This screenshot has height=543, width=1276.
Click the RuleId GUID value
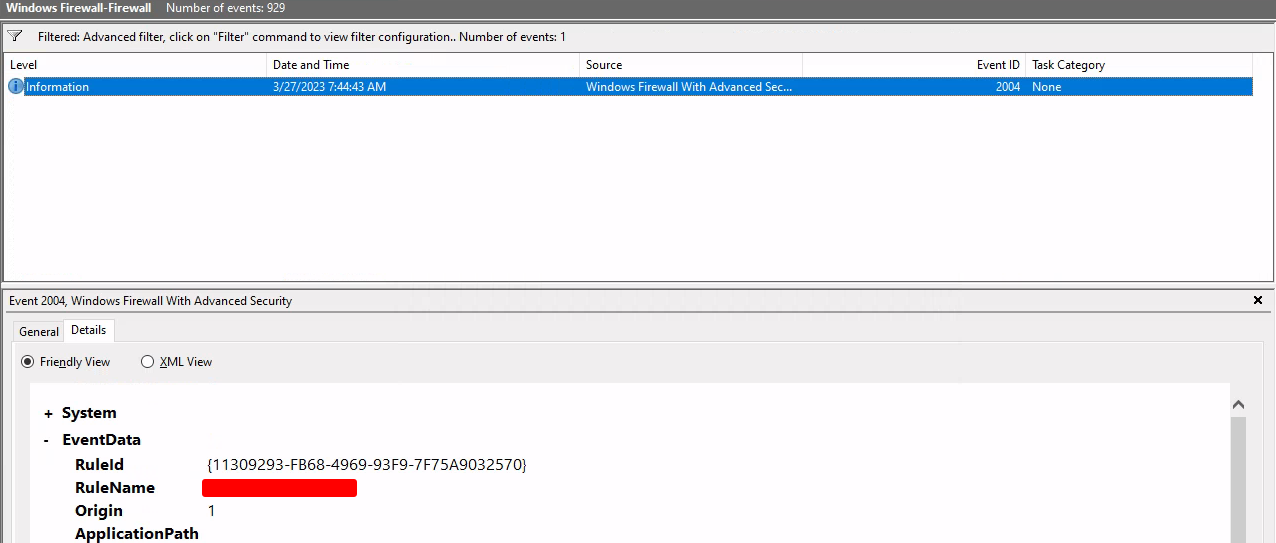[366, 465]
